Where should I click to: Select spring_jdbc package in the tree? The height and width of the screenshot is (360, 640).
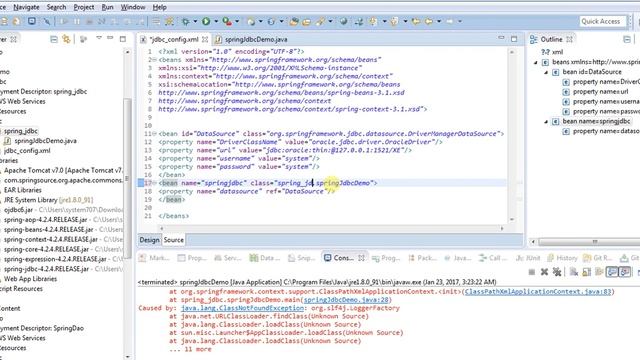(20, 131)
